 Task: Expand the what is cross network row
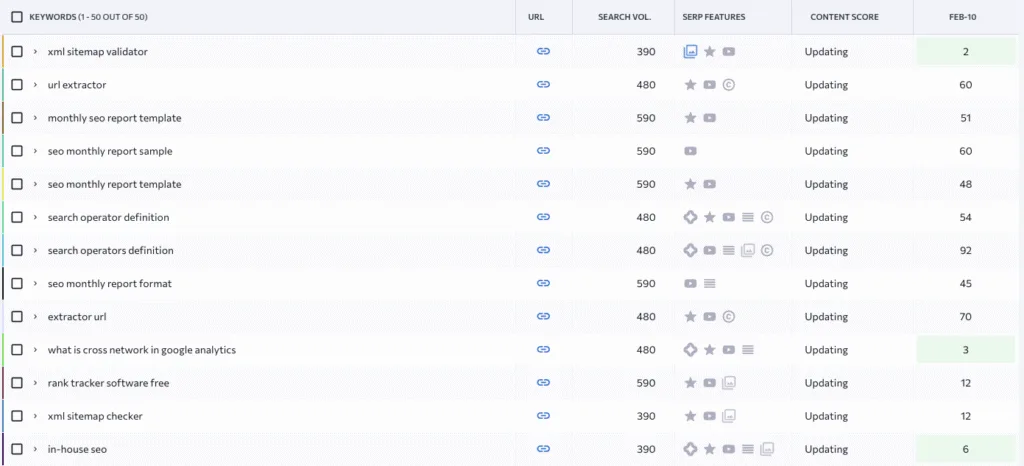point(35,350)
